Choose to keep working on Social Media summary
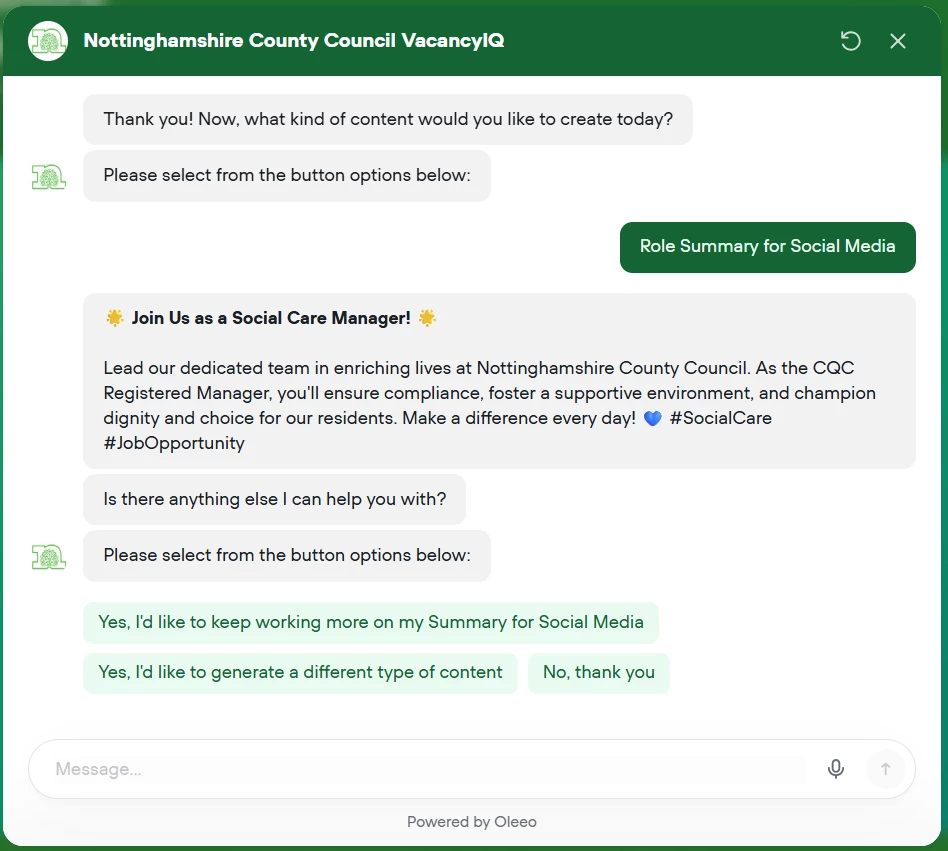Viewport: 948px width, 851px height. (371, 622)
